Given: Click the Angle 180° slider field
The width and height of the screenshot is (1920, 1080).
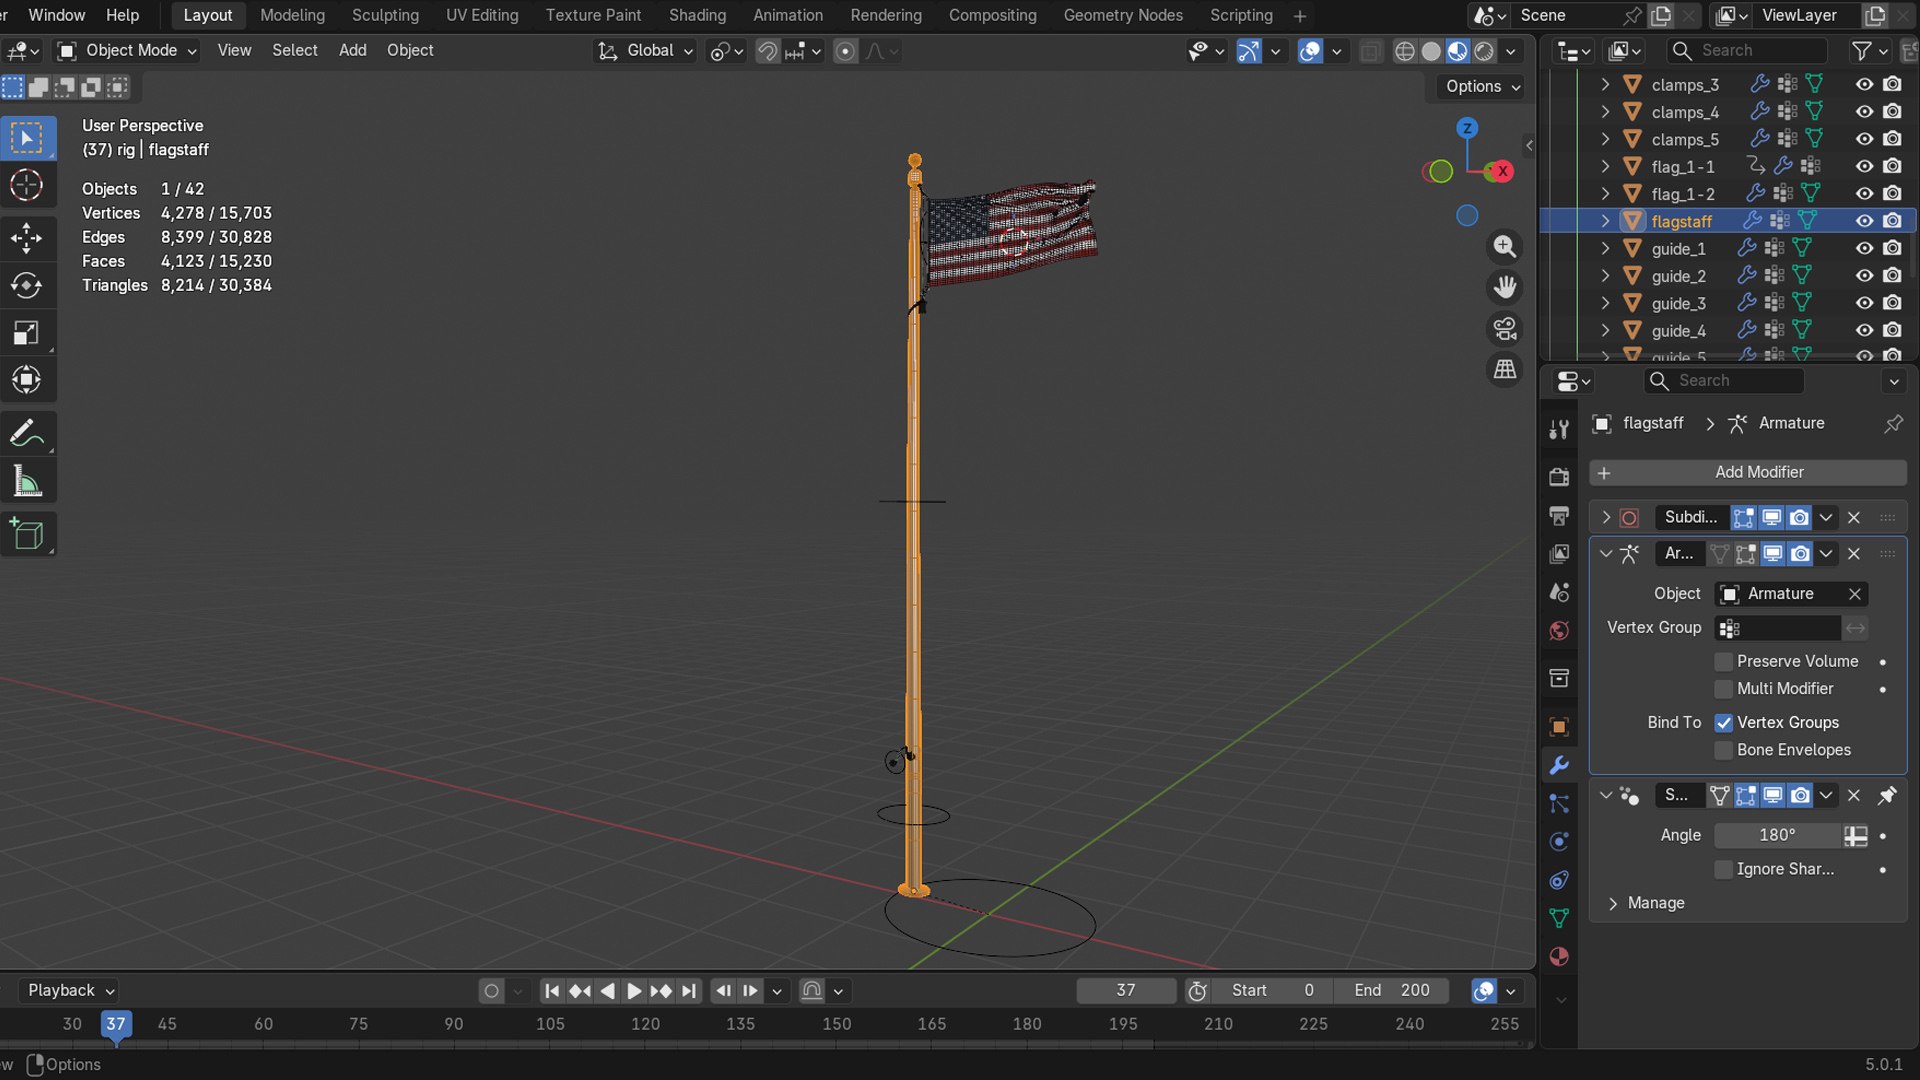Looking at the screenshot, I should point(1777,836).
